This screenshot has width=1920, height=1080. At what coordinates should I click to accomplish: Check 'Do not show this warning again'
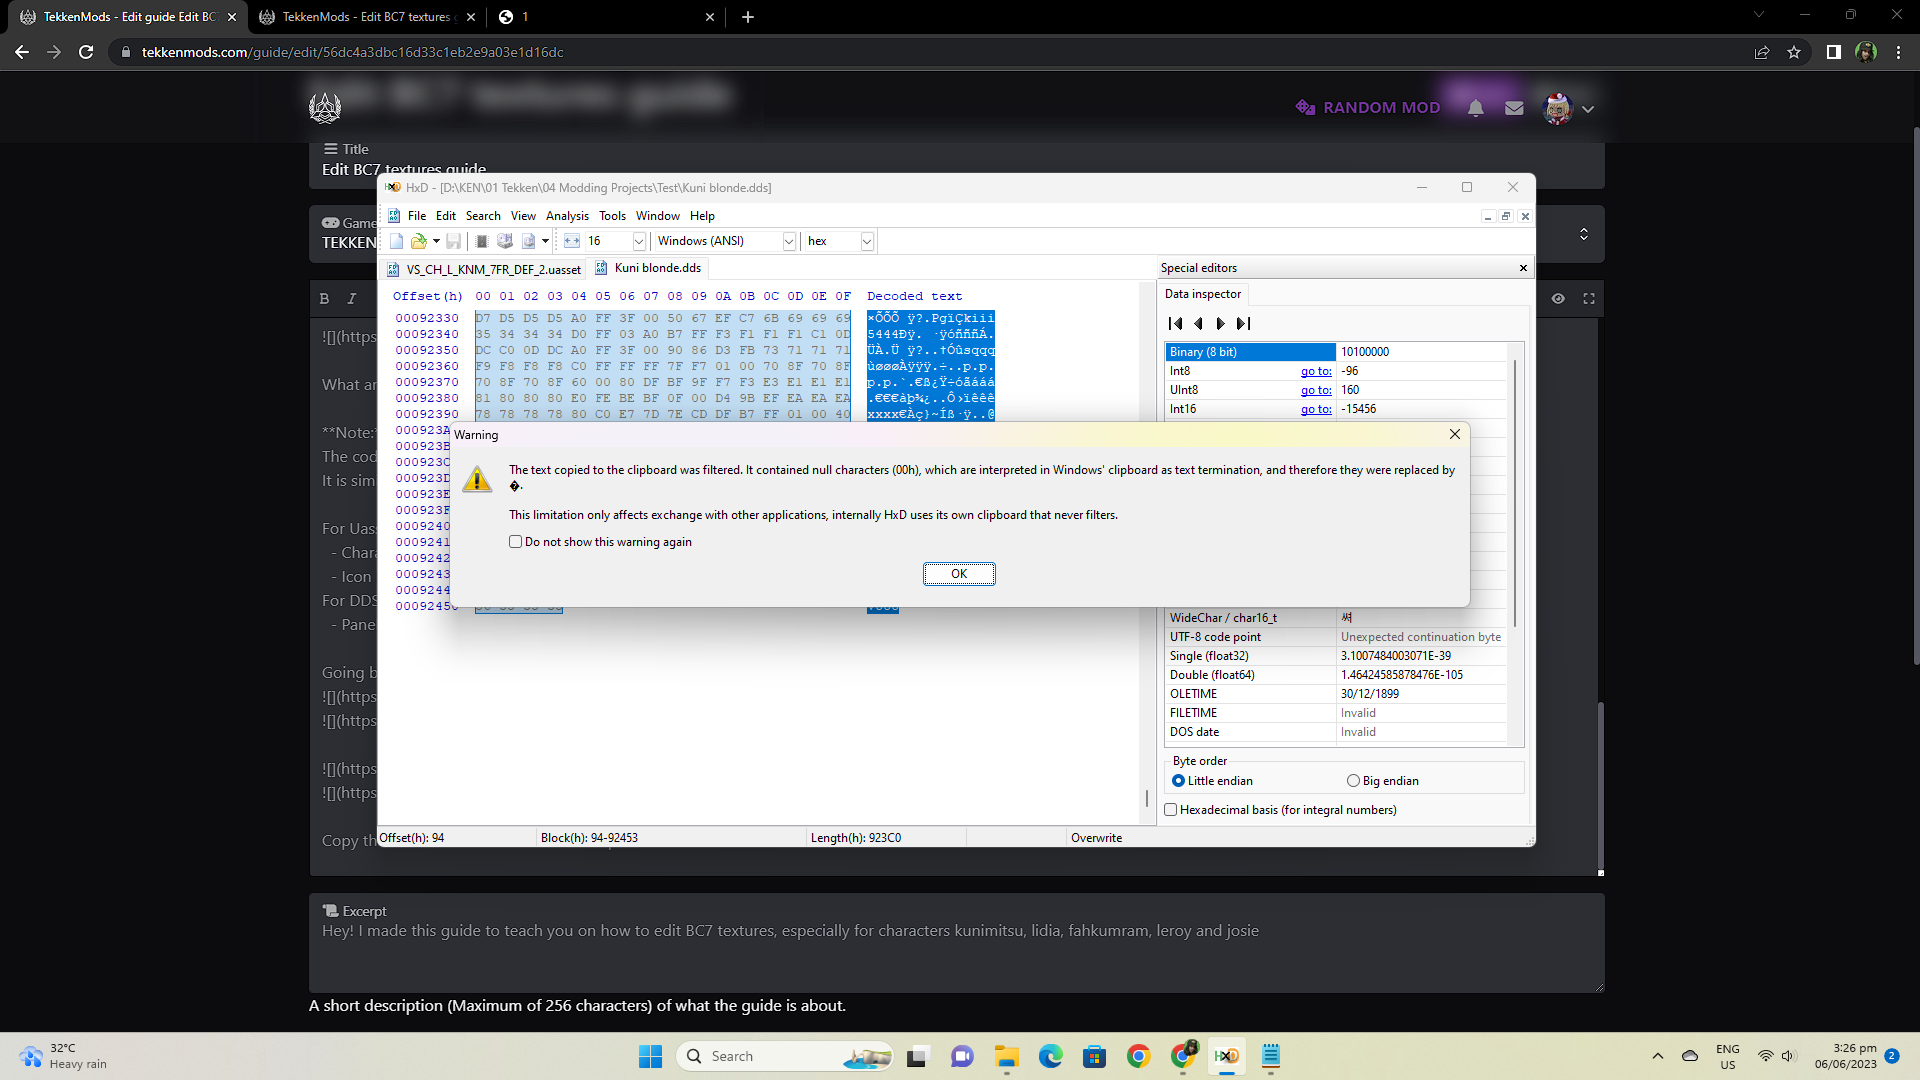coord(516,542)
